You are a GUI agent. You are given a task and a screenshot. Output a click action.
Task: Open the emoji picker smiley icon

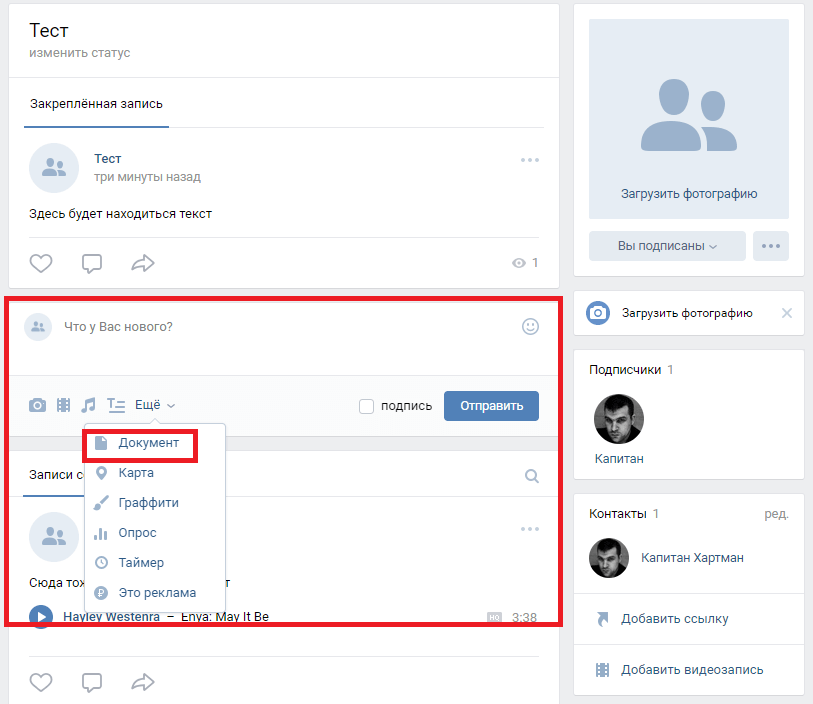(530, 327)
